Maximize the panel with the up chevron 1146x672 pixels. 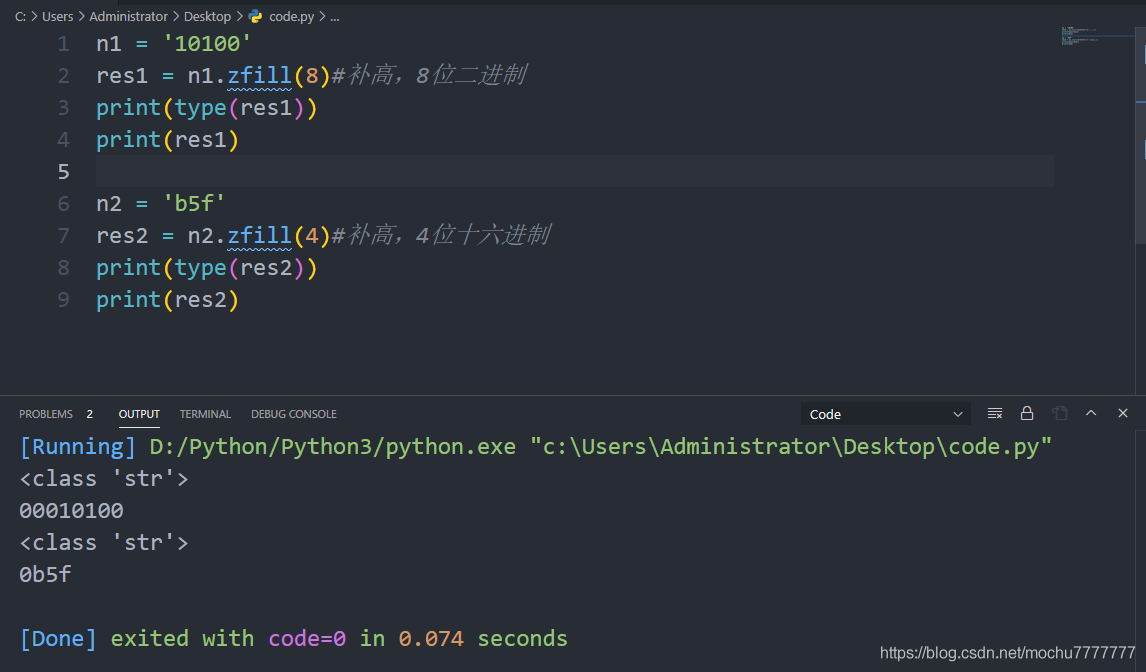(1091, 413)
